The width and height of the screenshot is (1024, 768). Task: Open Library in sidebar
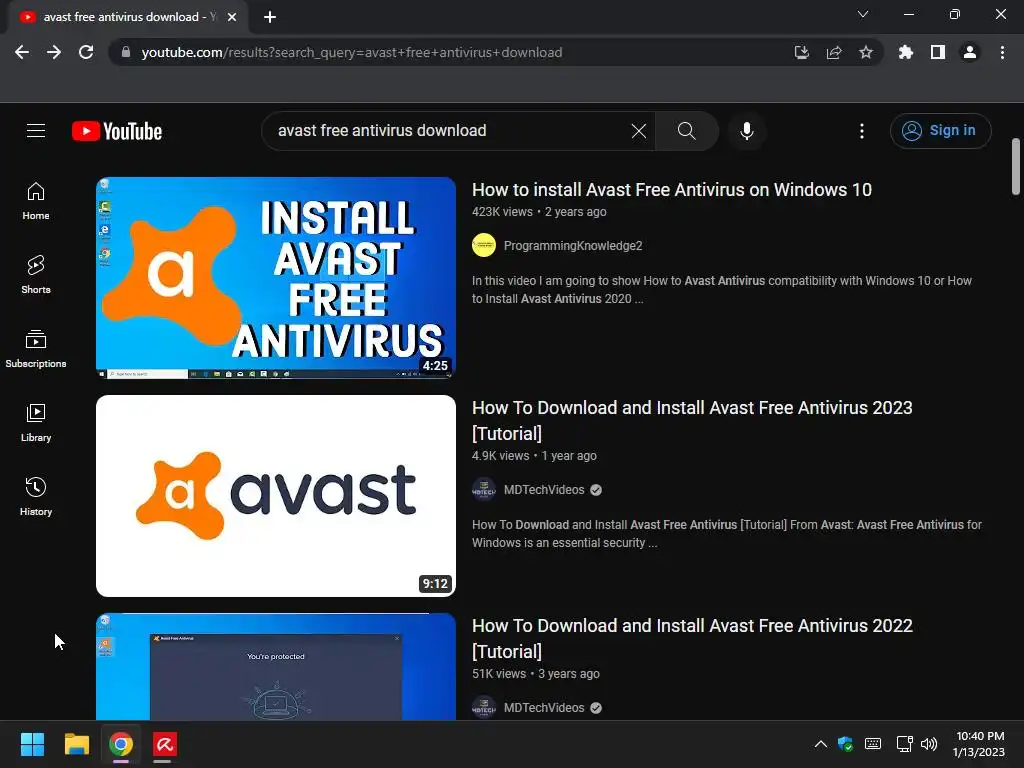coord(36,423)
